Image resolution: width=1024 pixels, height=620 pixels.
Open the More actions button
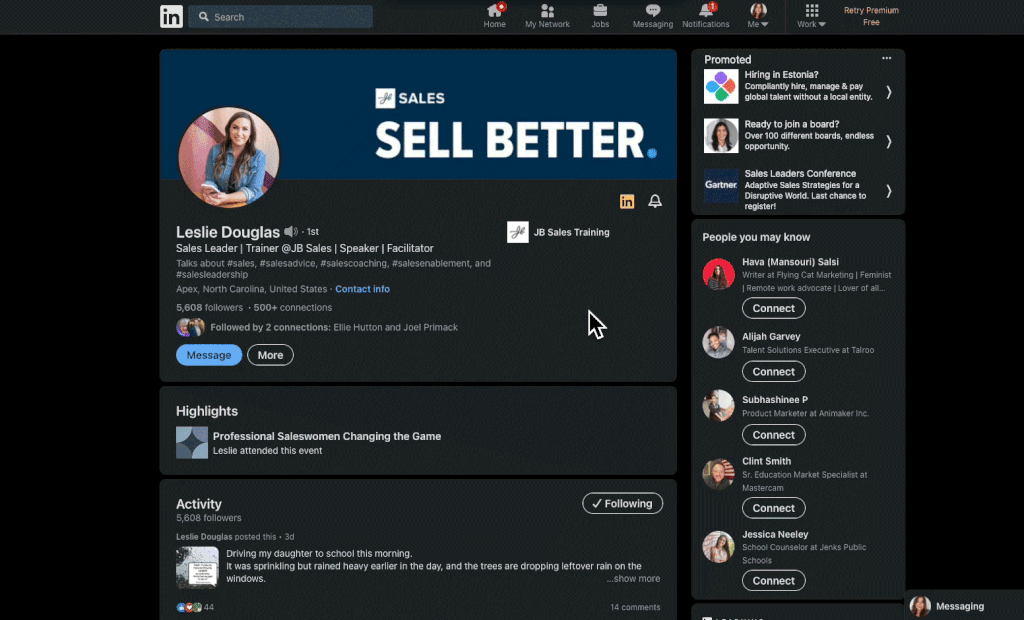270,355
